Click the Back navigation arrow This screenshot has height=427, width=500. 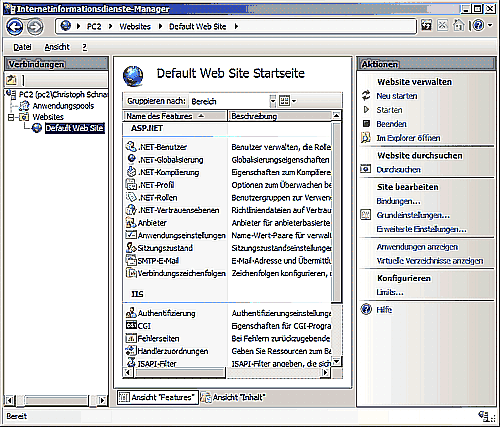(x=15, y=27)
